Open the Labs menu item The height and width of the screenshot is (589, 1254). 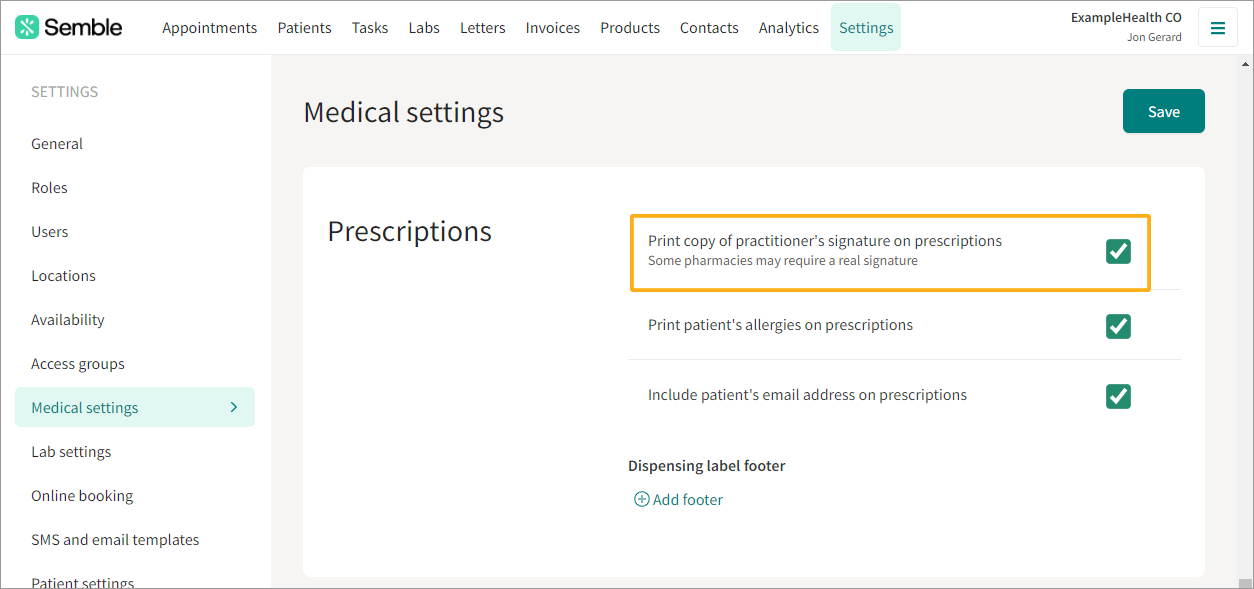[x=424, y=27]
